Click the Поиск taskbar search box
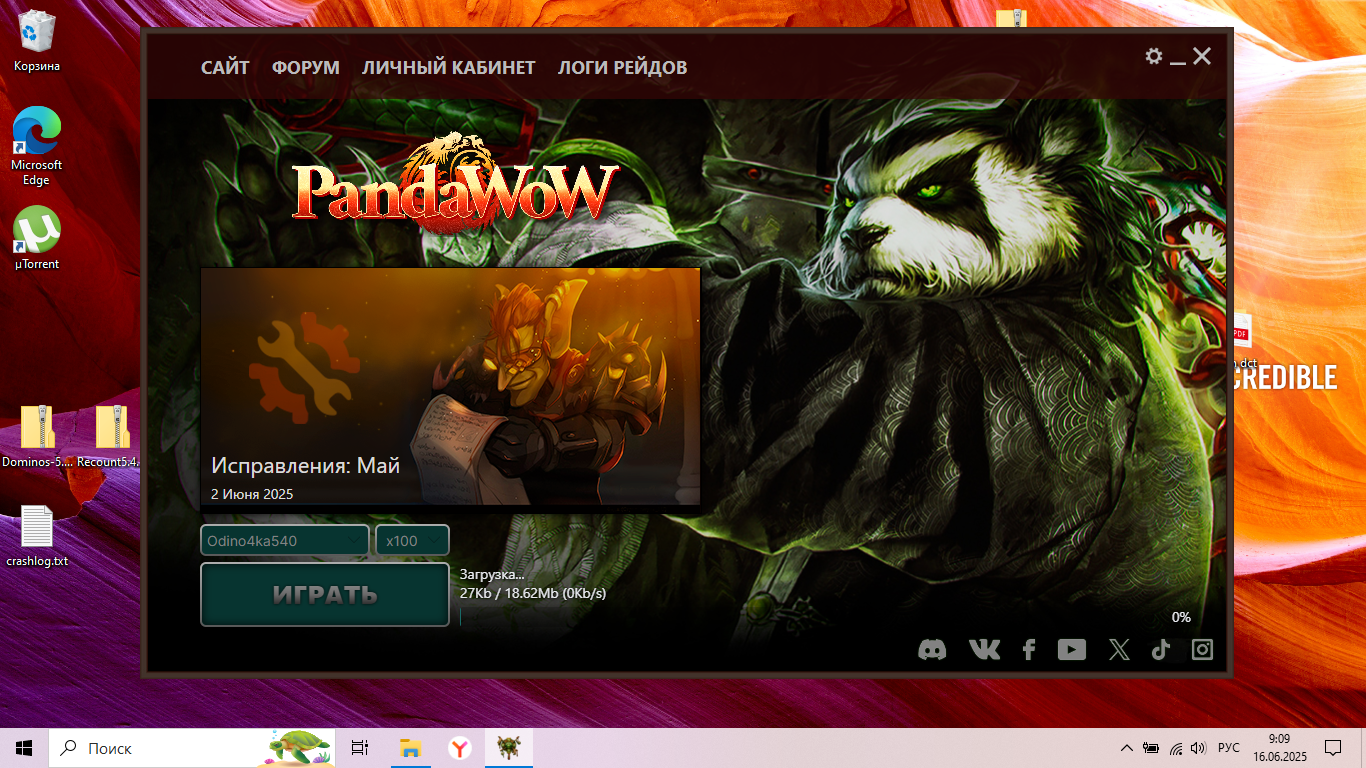Screen dimensions: 1366x768 [x=192, y=748]
